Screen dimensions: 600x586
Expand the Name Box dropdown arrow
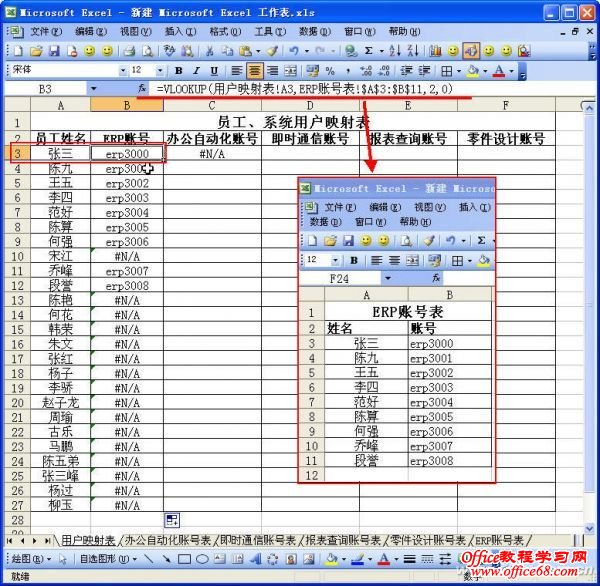93,89
